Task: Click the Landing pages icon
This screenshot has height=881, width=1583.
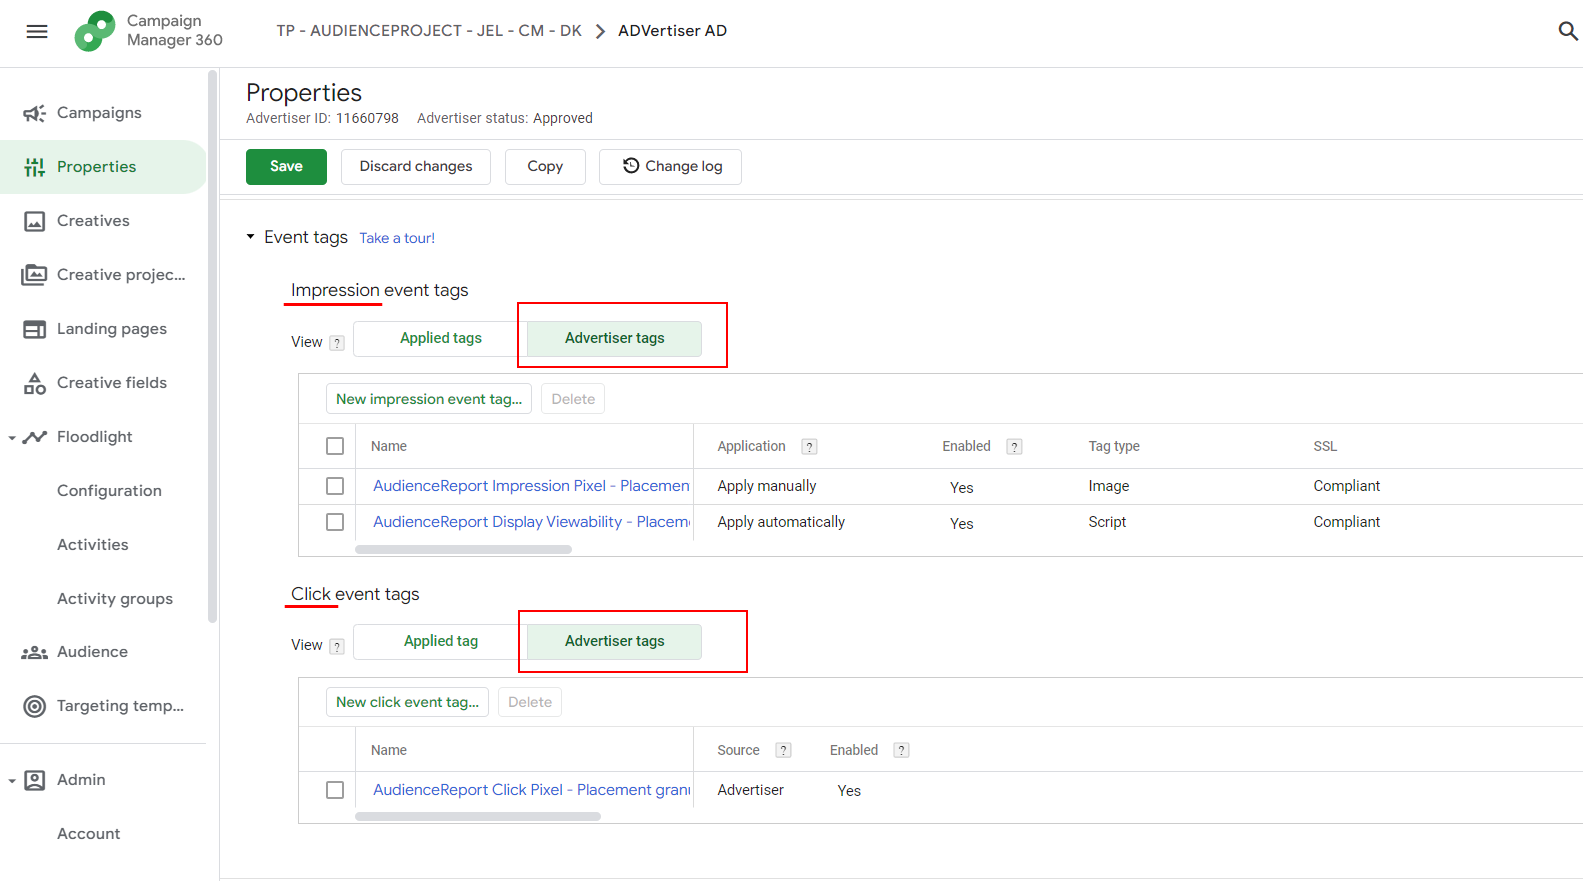Action: [34, 329]
